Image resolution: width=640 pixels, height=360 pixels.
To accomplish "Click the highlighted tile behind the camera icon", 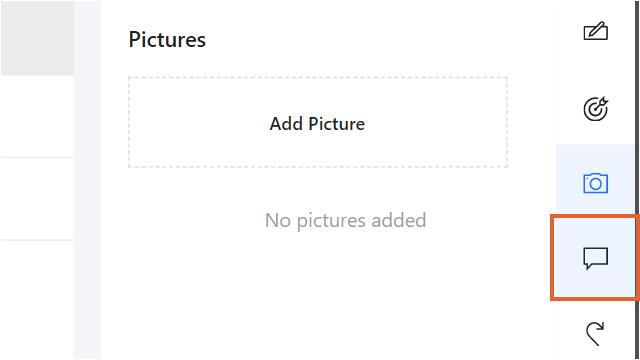I will coord(596,180).
